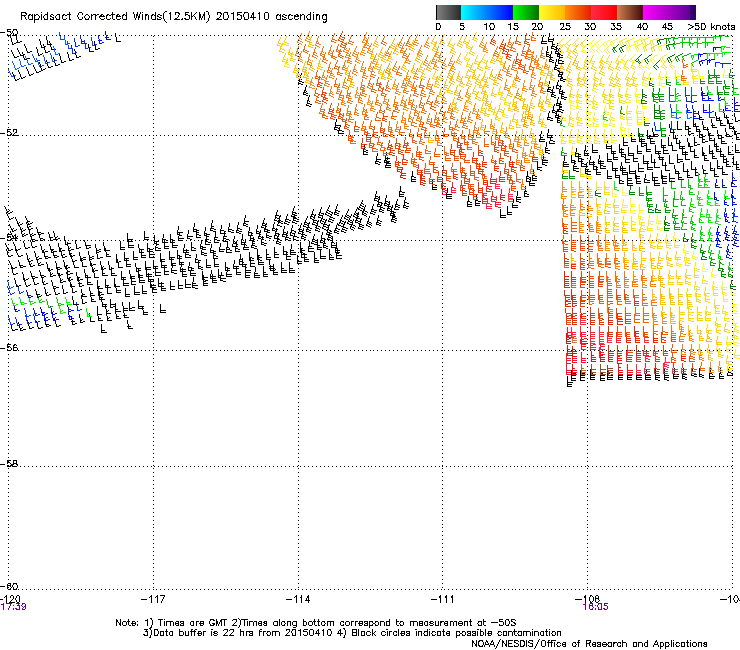The image size is (740, 650).
Task: Click the '>50 knots' legend label
Action: [711, 27]
